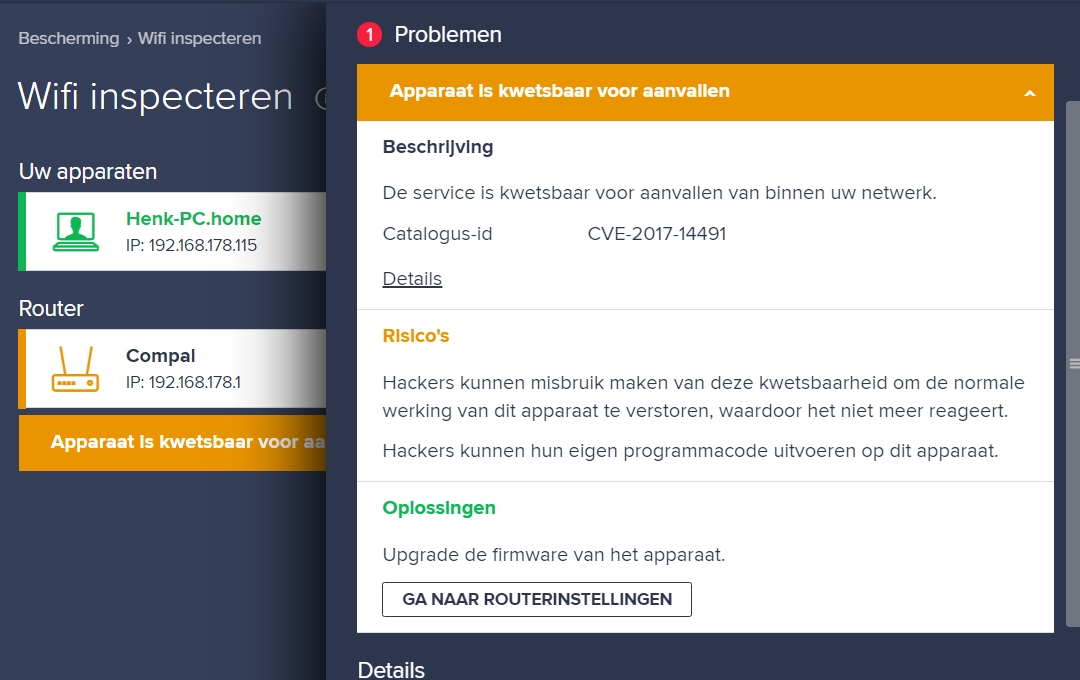Click the Details heading at panel bottom
This screenshot has width=1080, height=680.
tap(391, 670)
